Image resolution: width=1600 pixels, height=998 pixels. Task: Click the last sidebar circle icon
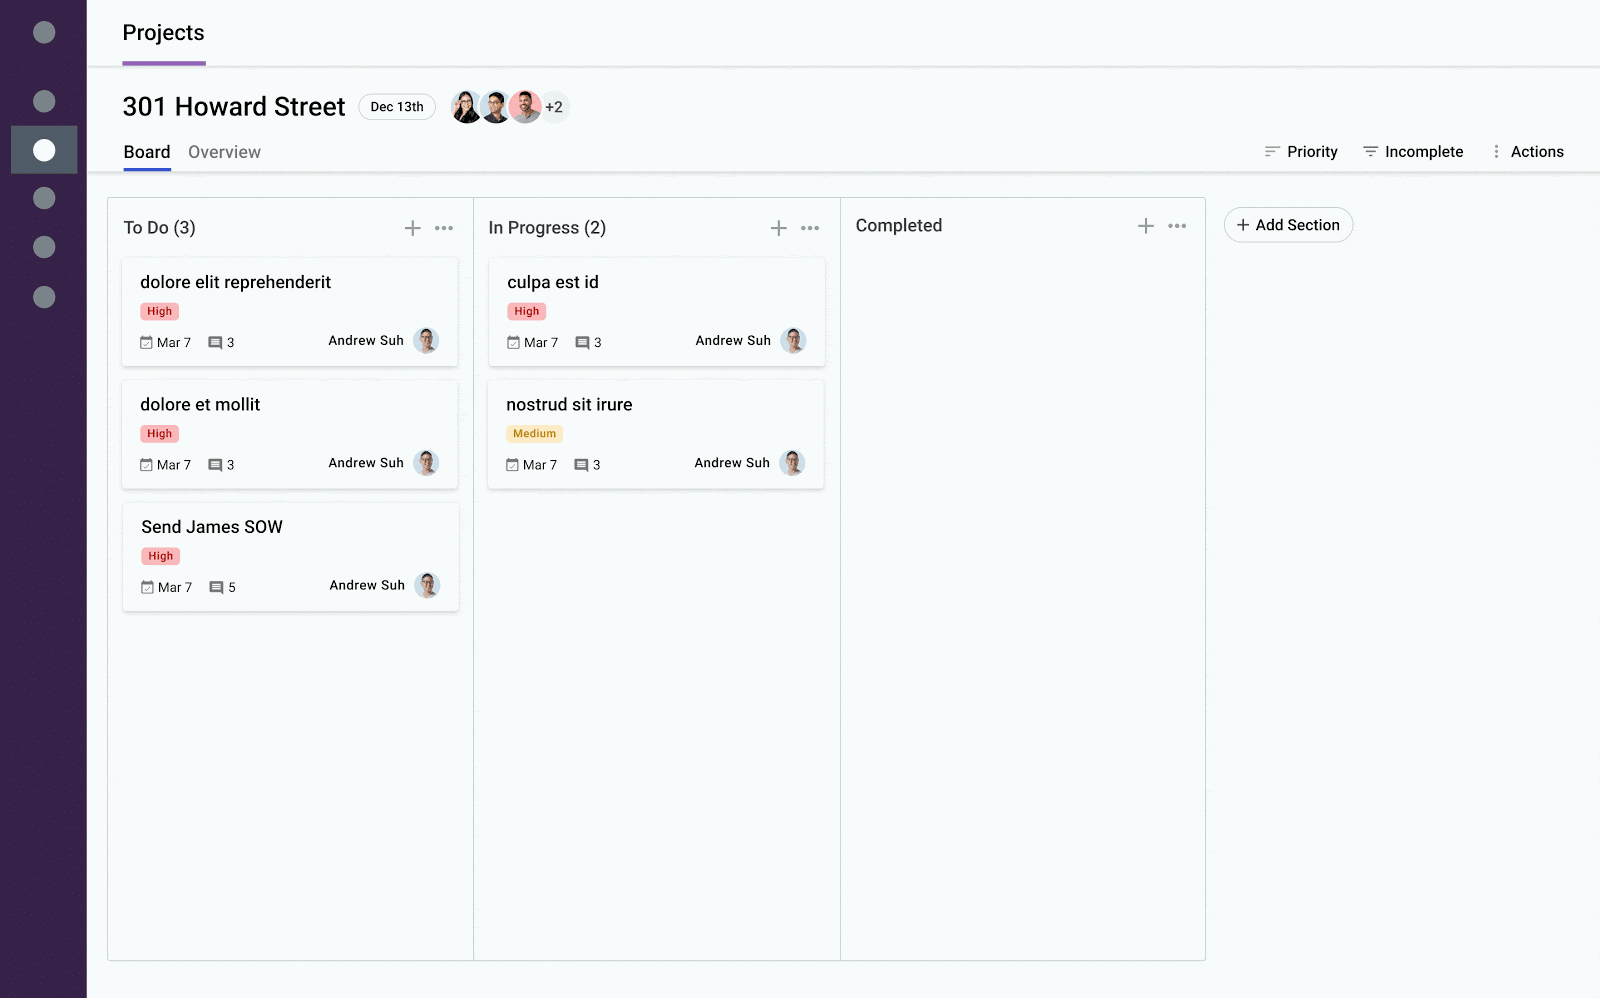pyautogui.click(x=44, y=297)
